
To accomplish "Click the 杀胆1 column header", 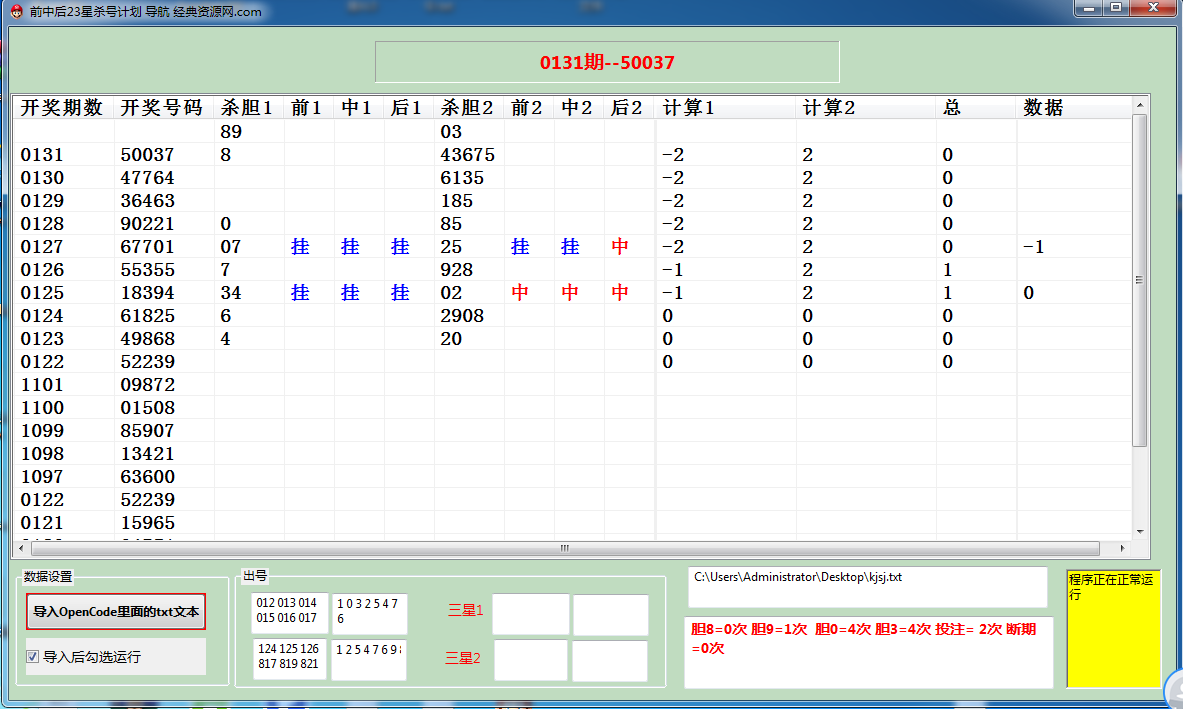I will pos(248,107).
